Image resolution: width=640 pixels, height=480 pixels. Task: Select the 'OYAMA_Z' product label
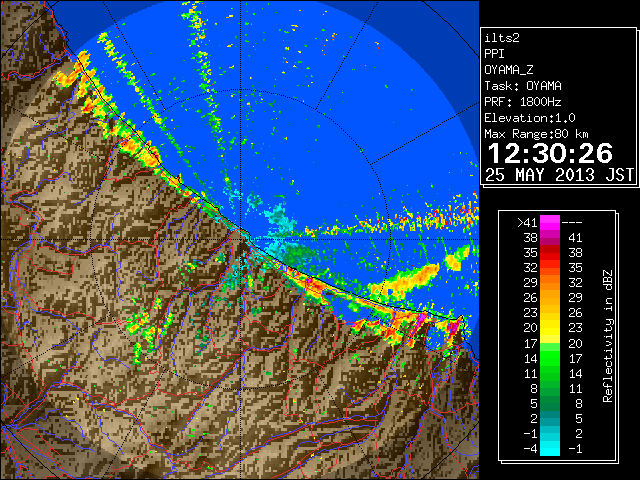(x=509, y=70)
